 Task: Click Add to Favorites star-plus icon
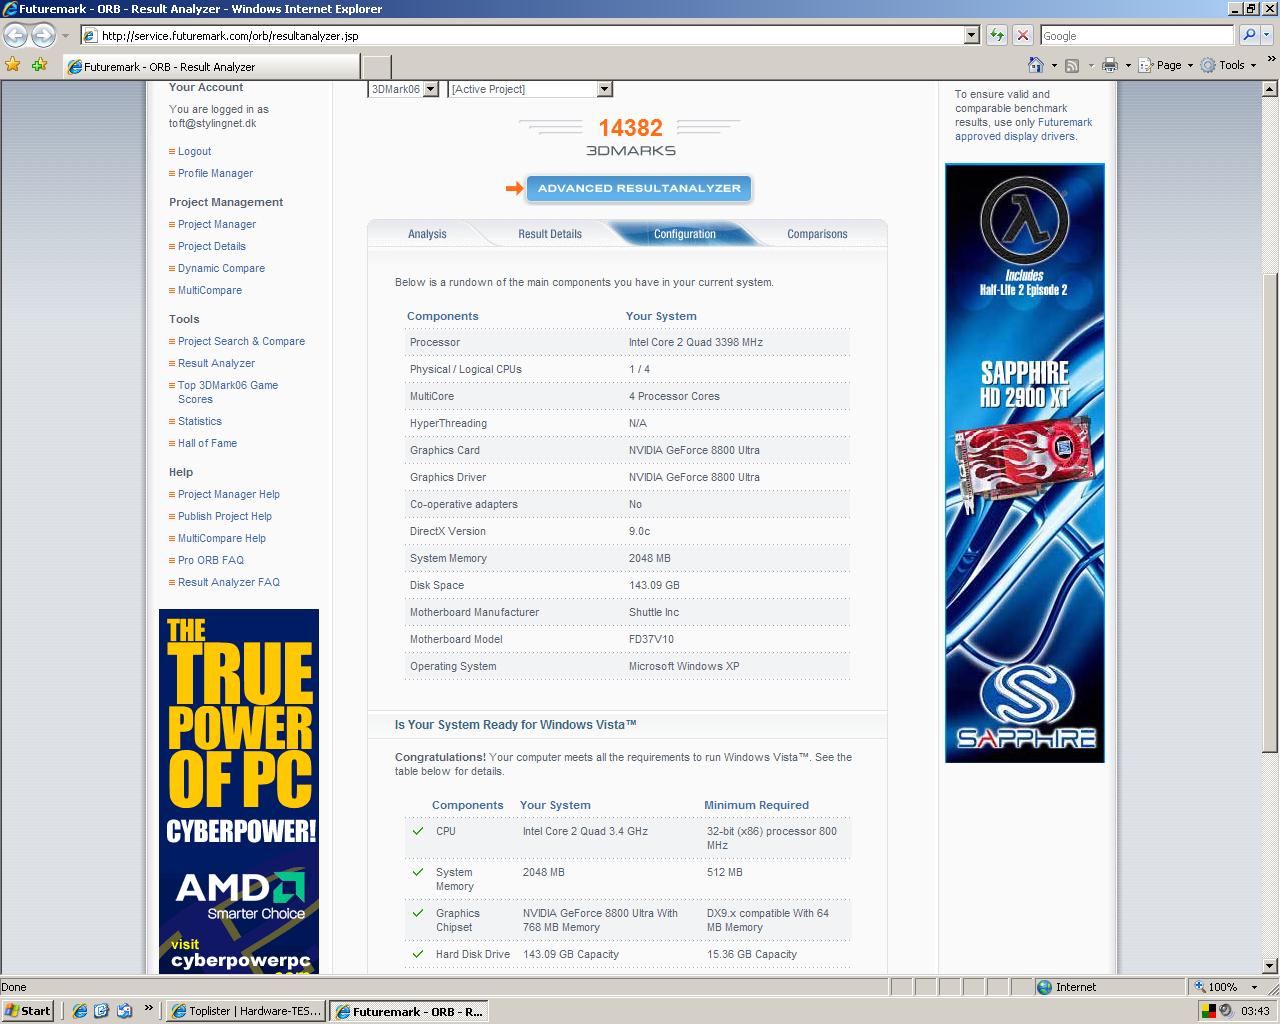(39, 65)
